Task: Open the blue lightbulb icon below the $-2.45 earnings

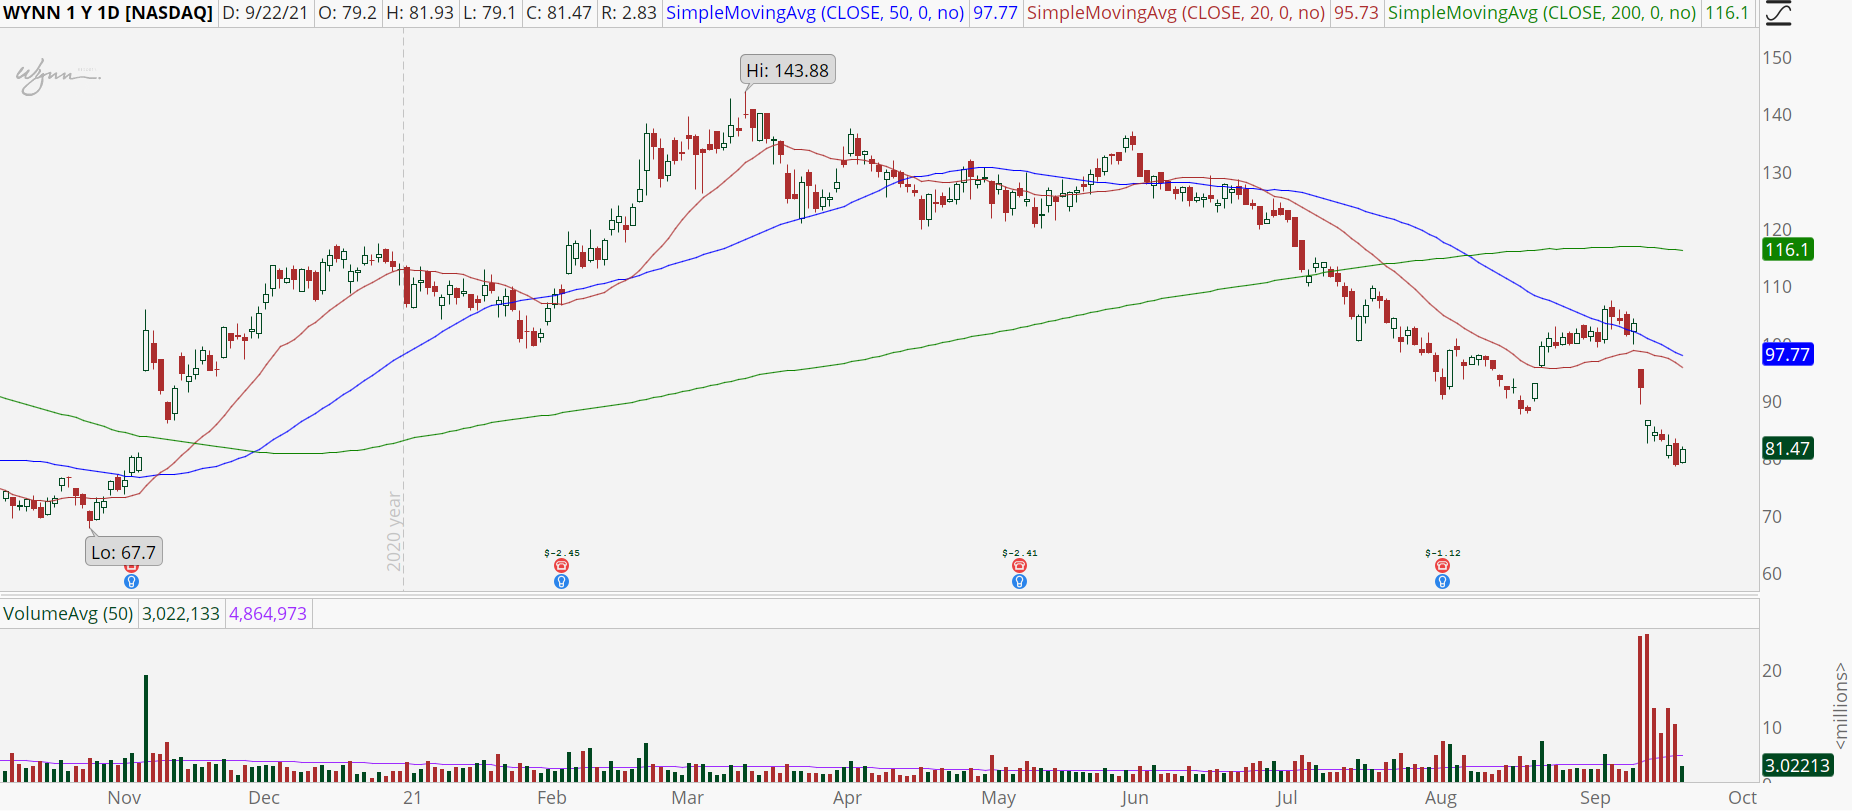Action: 561,581
